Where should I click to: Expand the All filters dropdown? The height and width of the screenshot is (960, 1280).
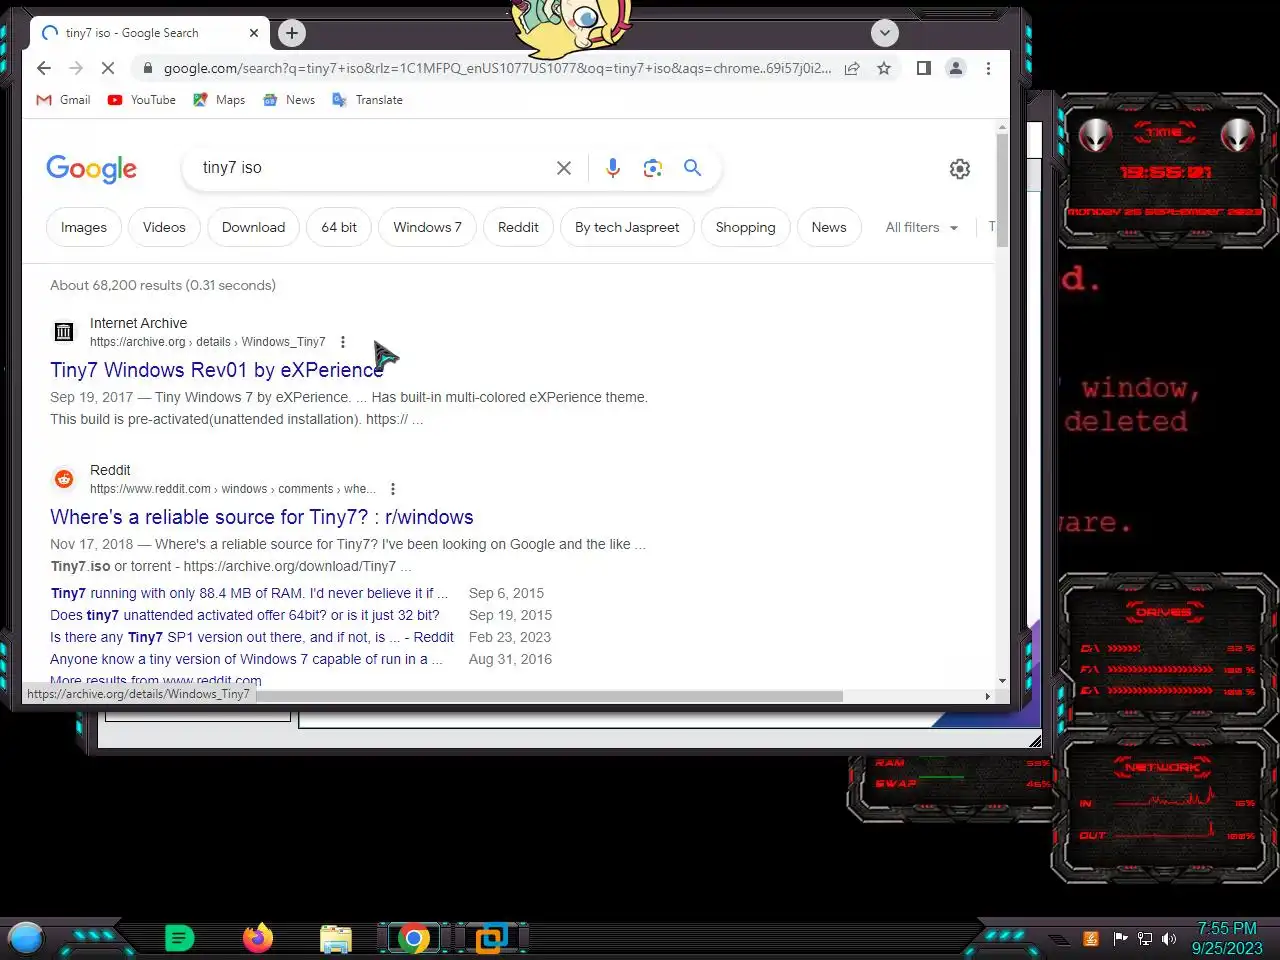tap(921, 228)
